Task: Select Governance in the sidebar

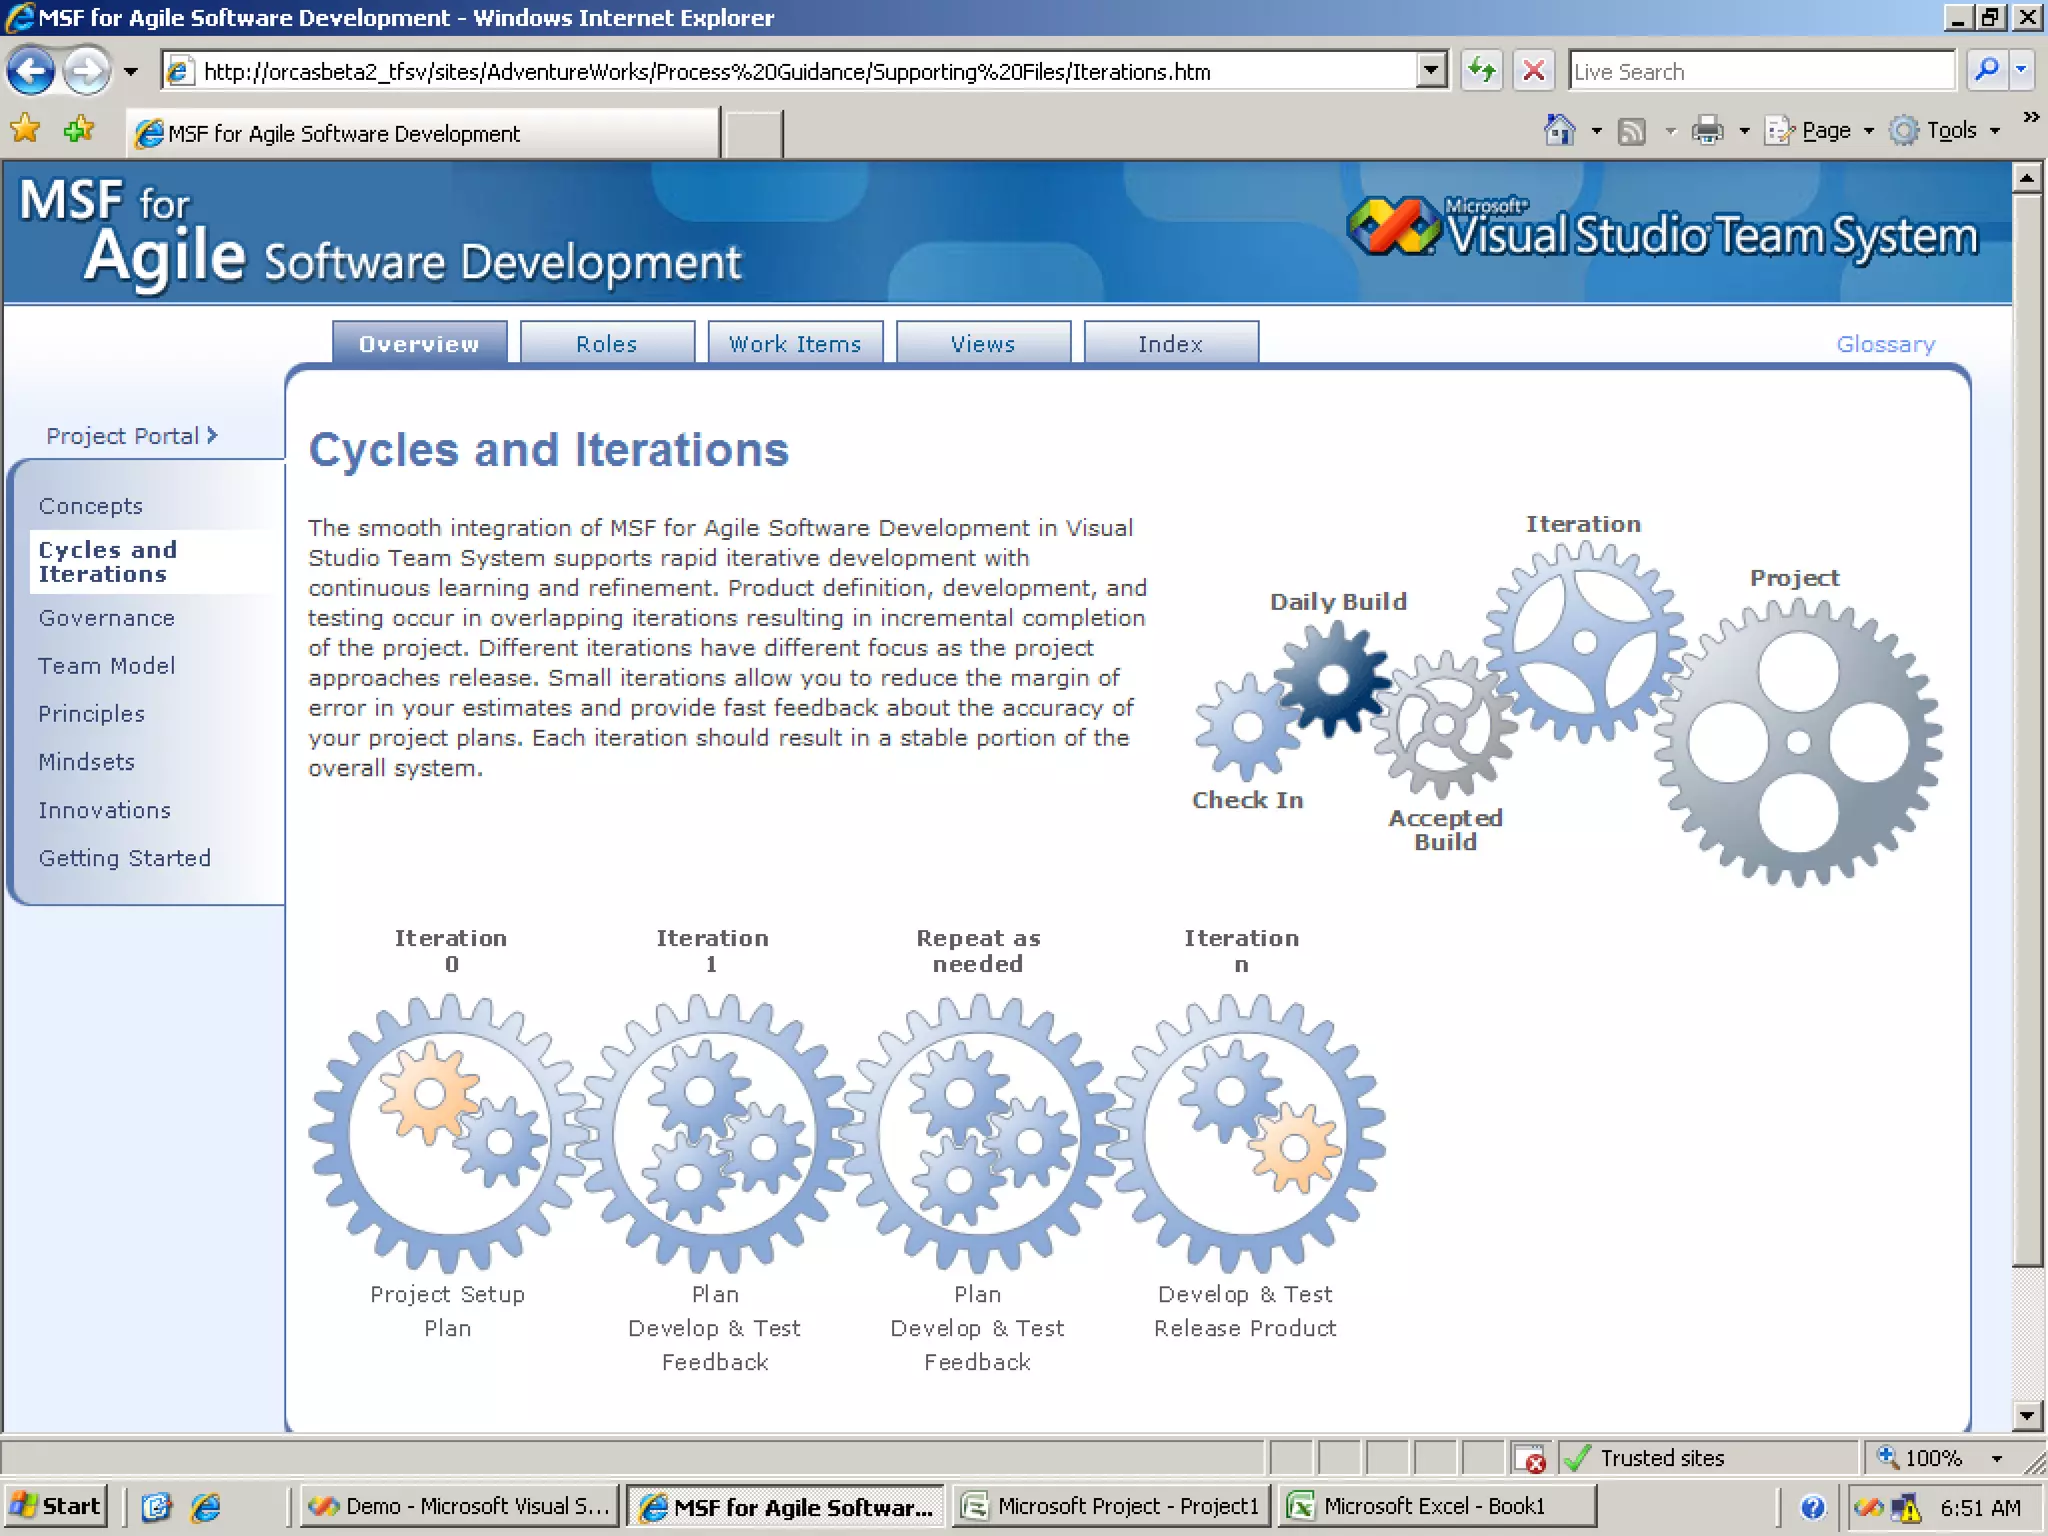Action: pyautogui.click(x=107, y=618)
